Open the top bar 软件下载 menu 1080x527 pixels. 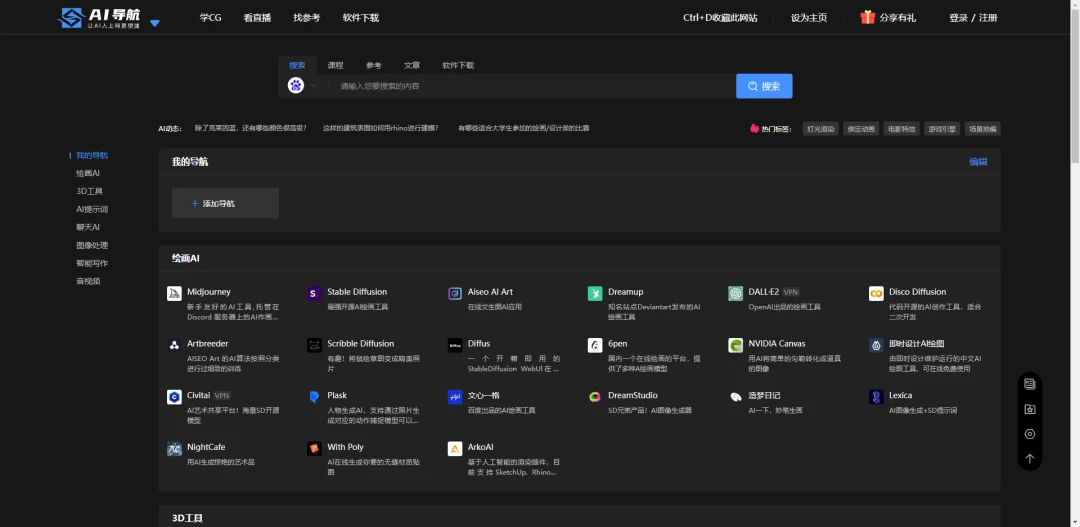point(361,18)
